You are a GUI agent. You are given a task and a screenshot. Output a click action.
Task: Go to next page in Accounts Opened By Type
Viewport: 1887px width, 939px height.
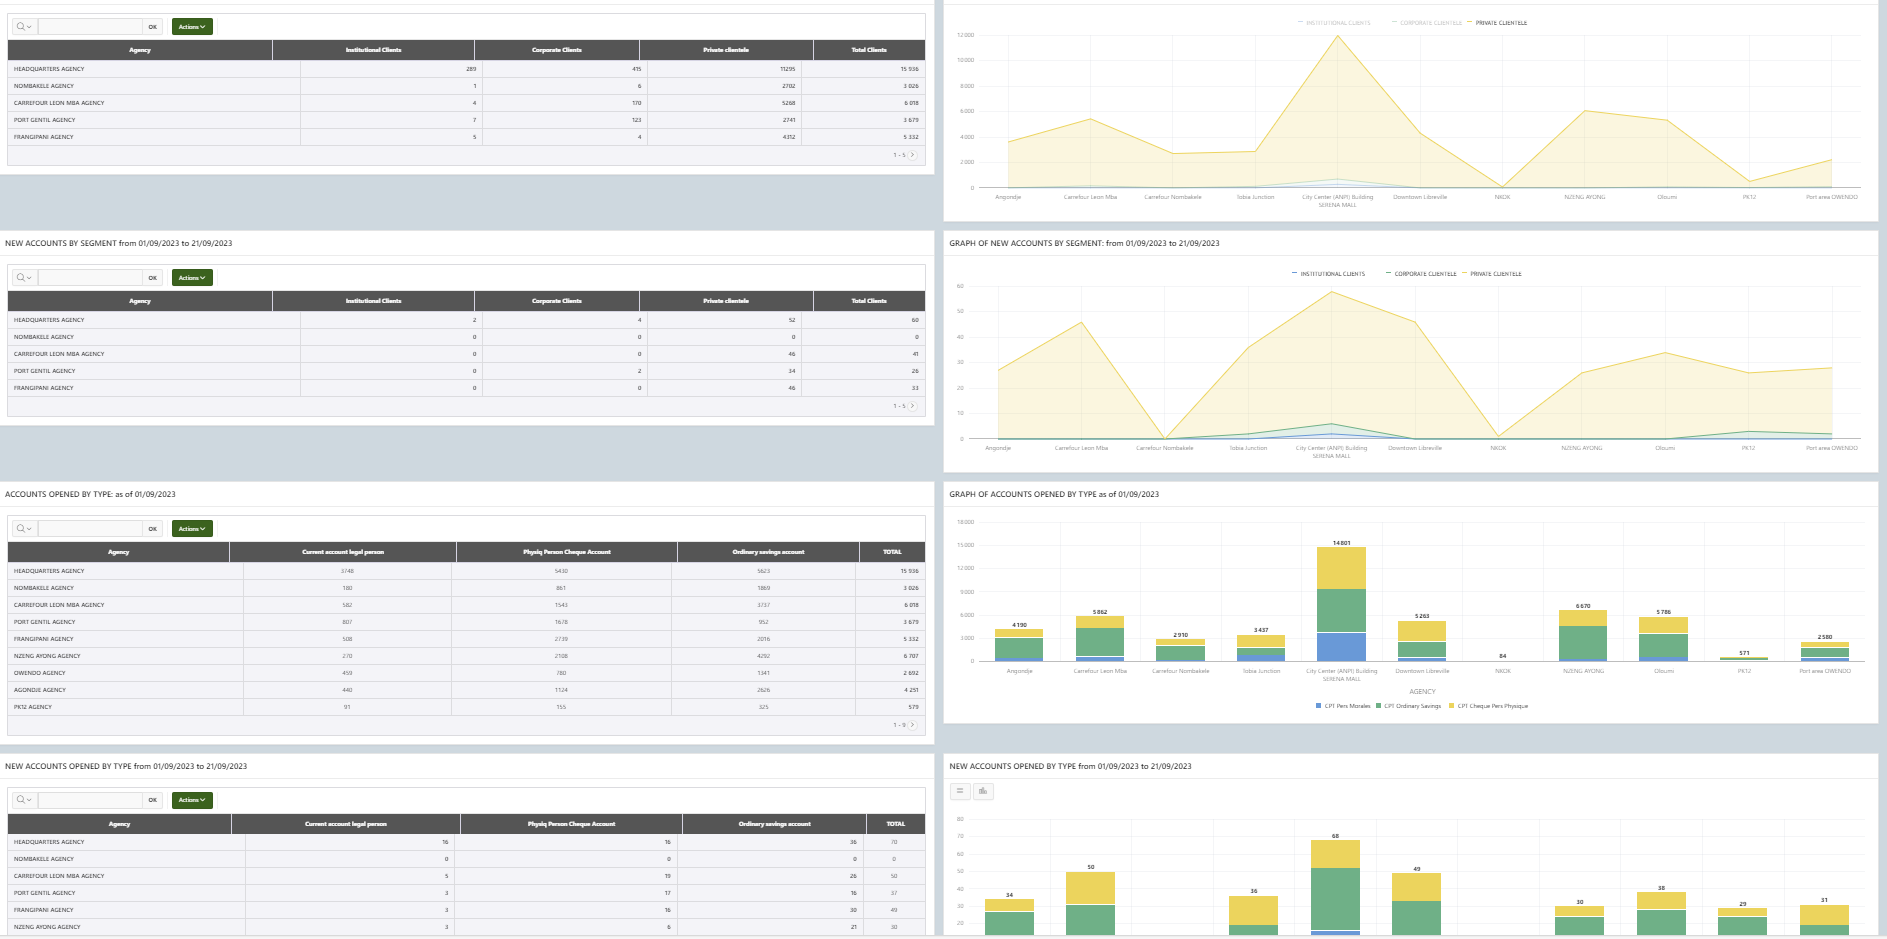[x=912, y=725]
